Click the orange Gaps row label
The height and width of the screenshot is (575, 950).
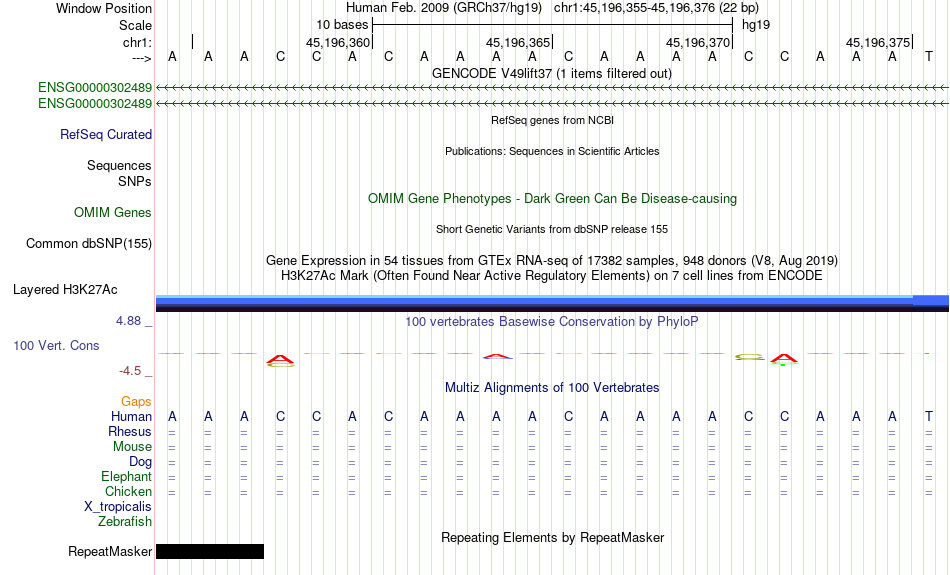click(136, 402)
